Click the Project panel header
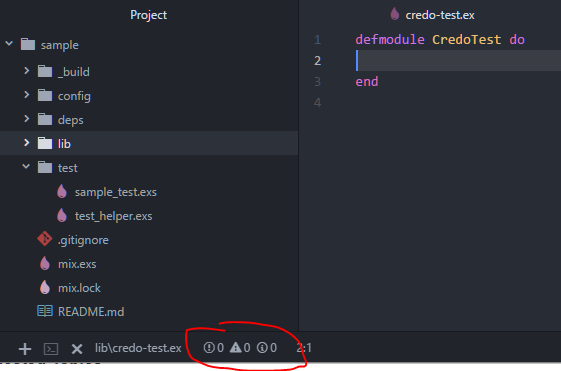 [148, 15]
